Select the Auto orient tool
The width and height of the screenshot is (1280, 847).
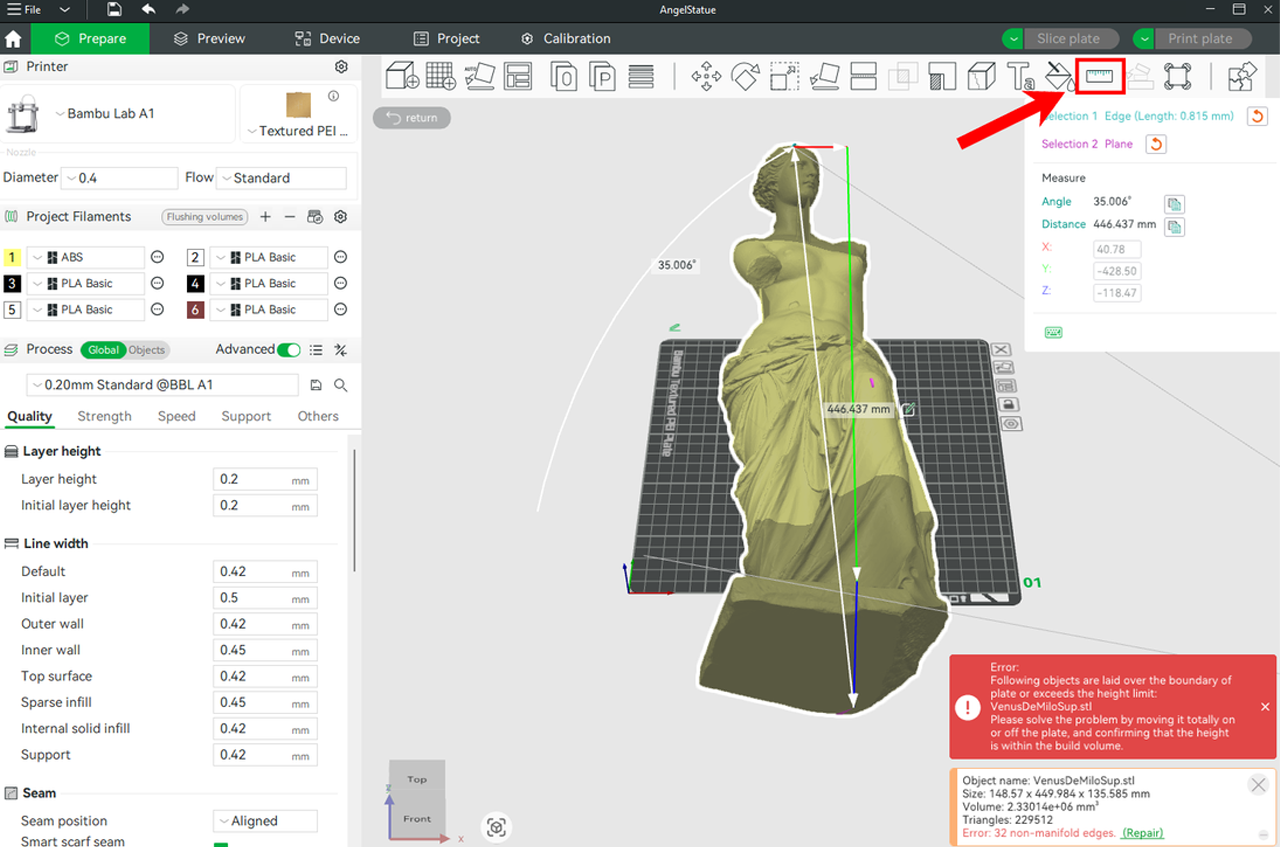[479, 76]
